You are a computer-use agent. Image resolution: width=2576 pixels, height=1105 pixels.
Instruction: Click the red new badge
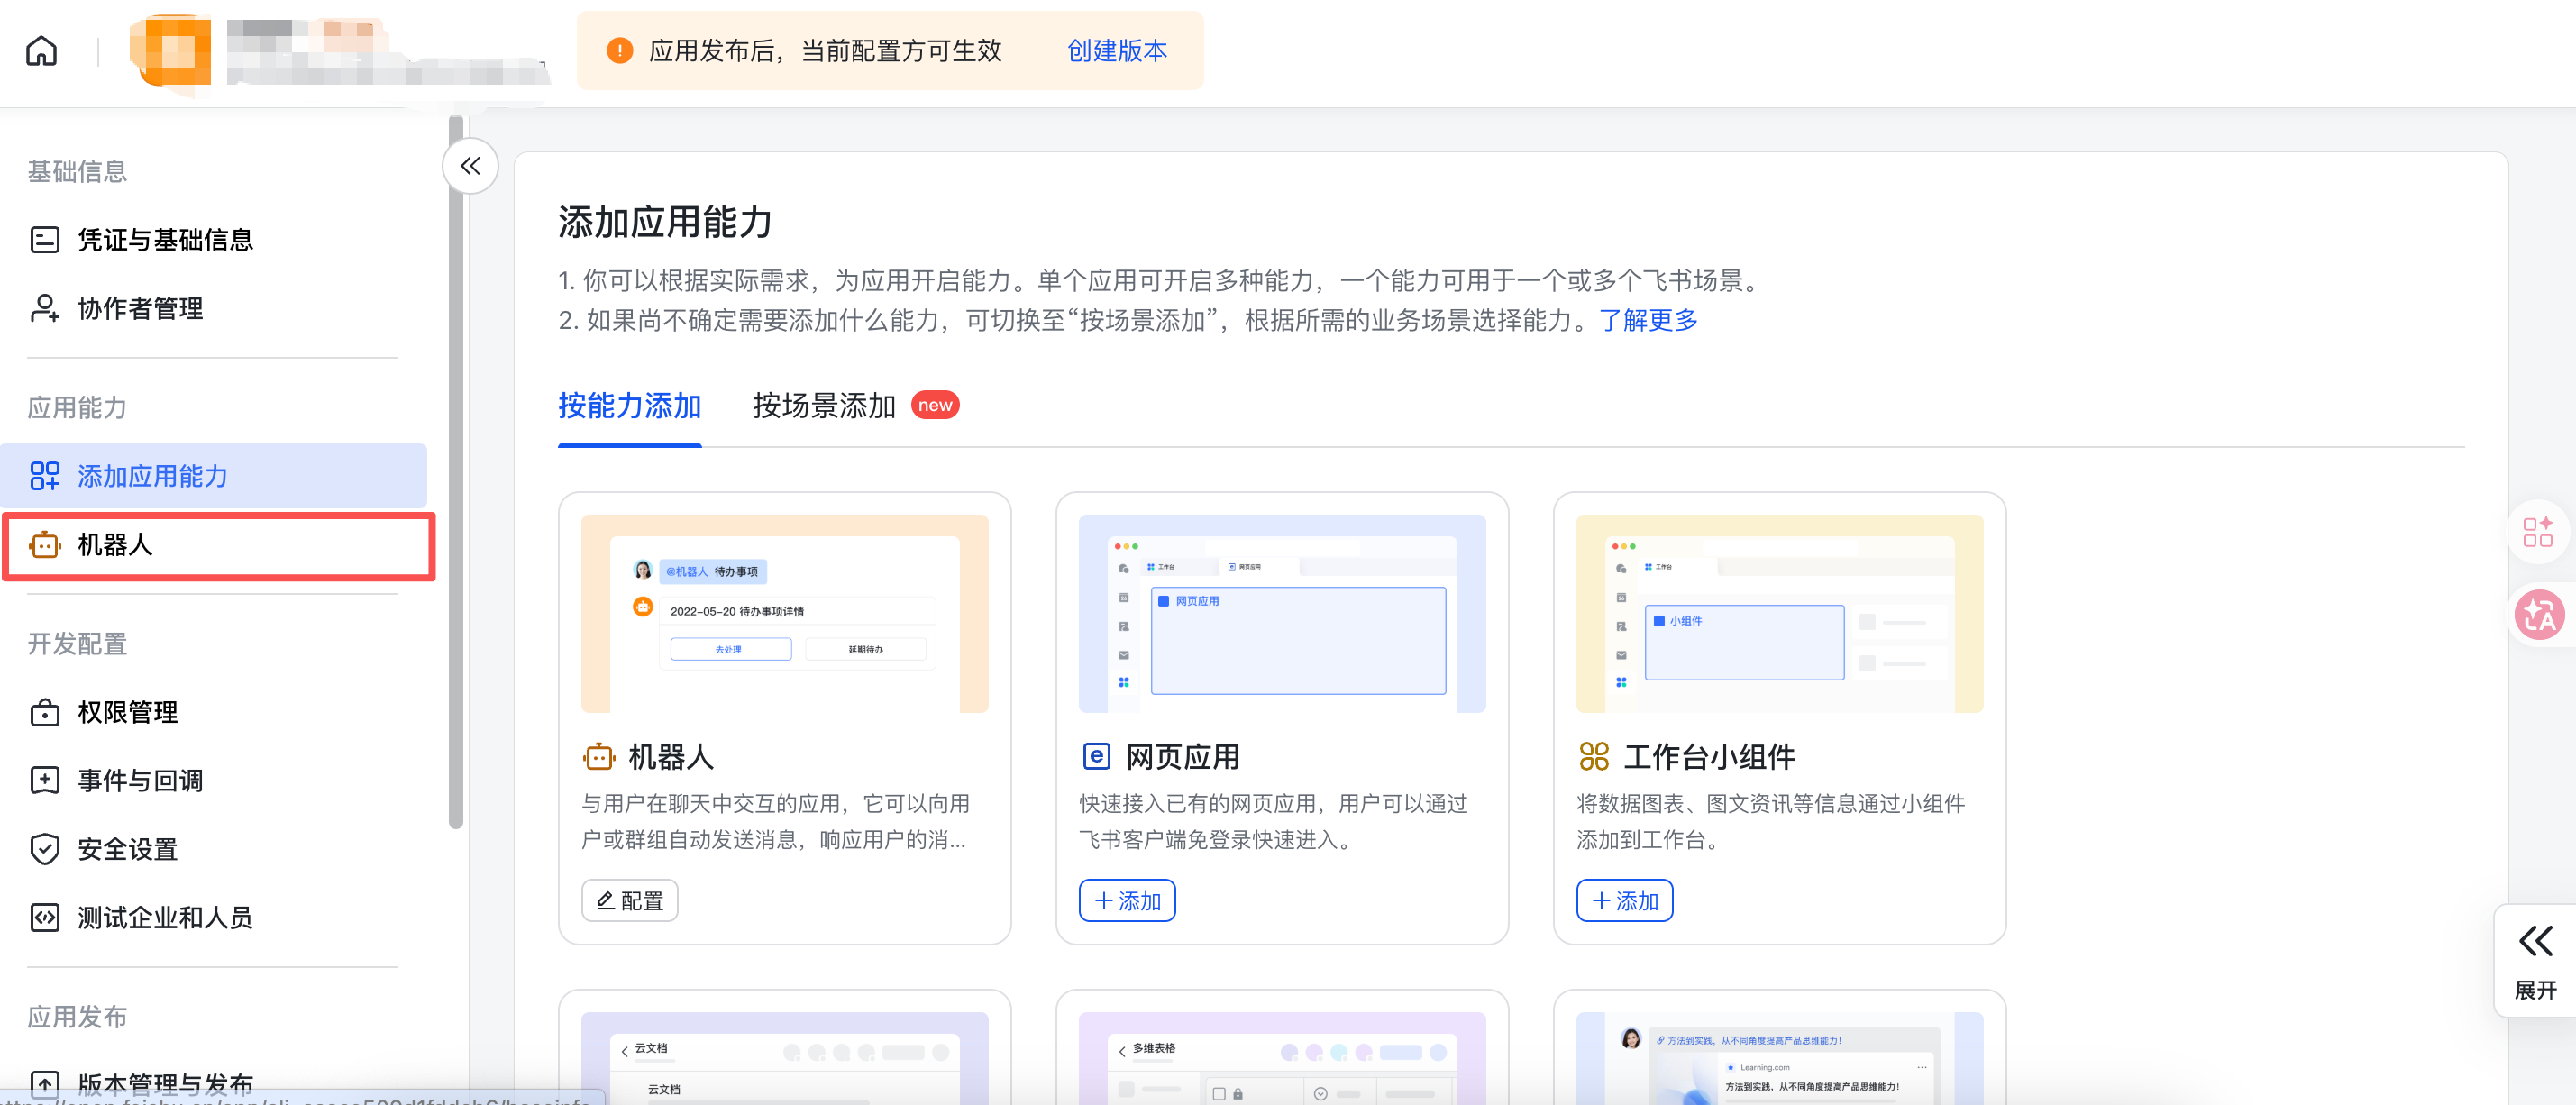pos(935,405)
